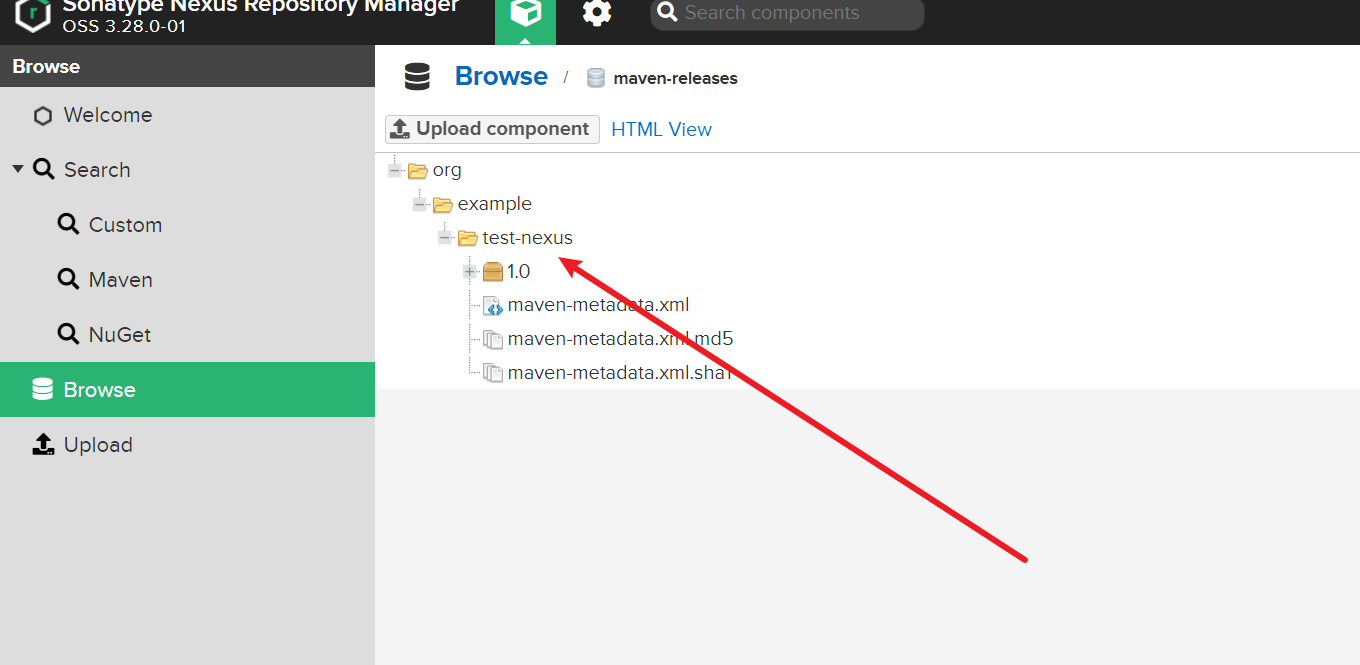Collapse the org folder tree node

tap(395, 170)
